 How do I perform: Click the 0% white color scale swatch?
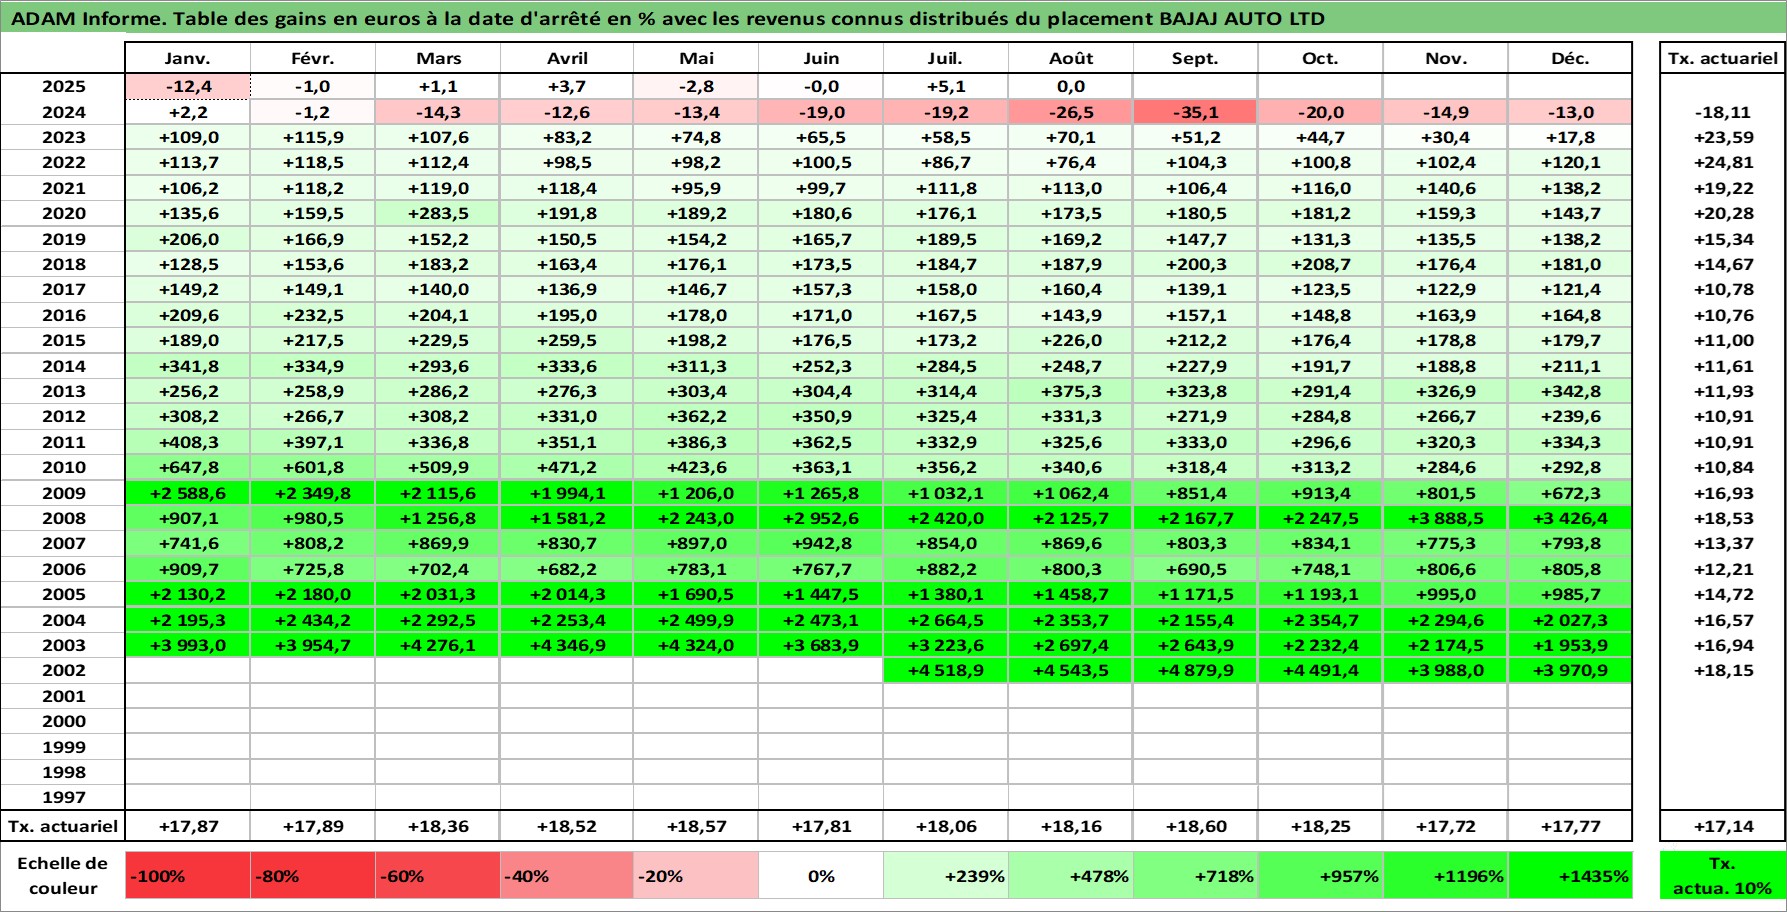click(x=821, y=876)
